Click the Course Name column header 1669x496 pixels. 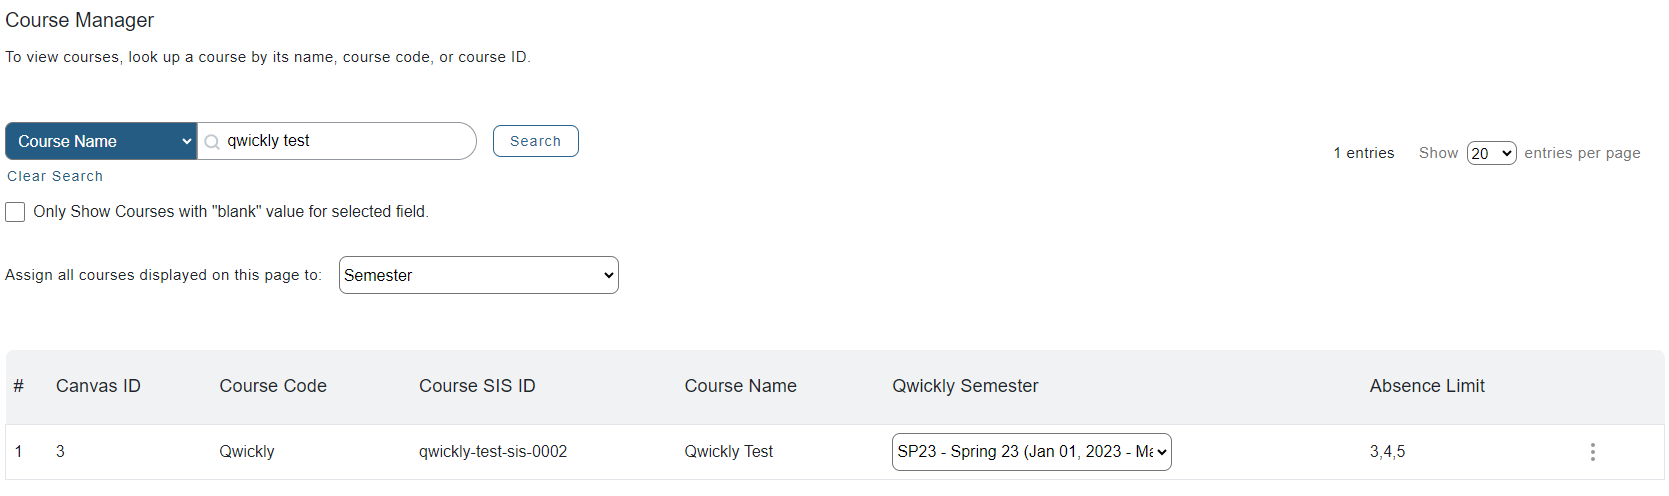tap(740, 386)
